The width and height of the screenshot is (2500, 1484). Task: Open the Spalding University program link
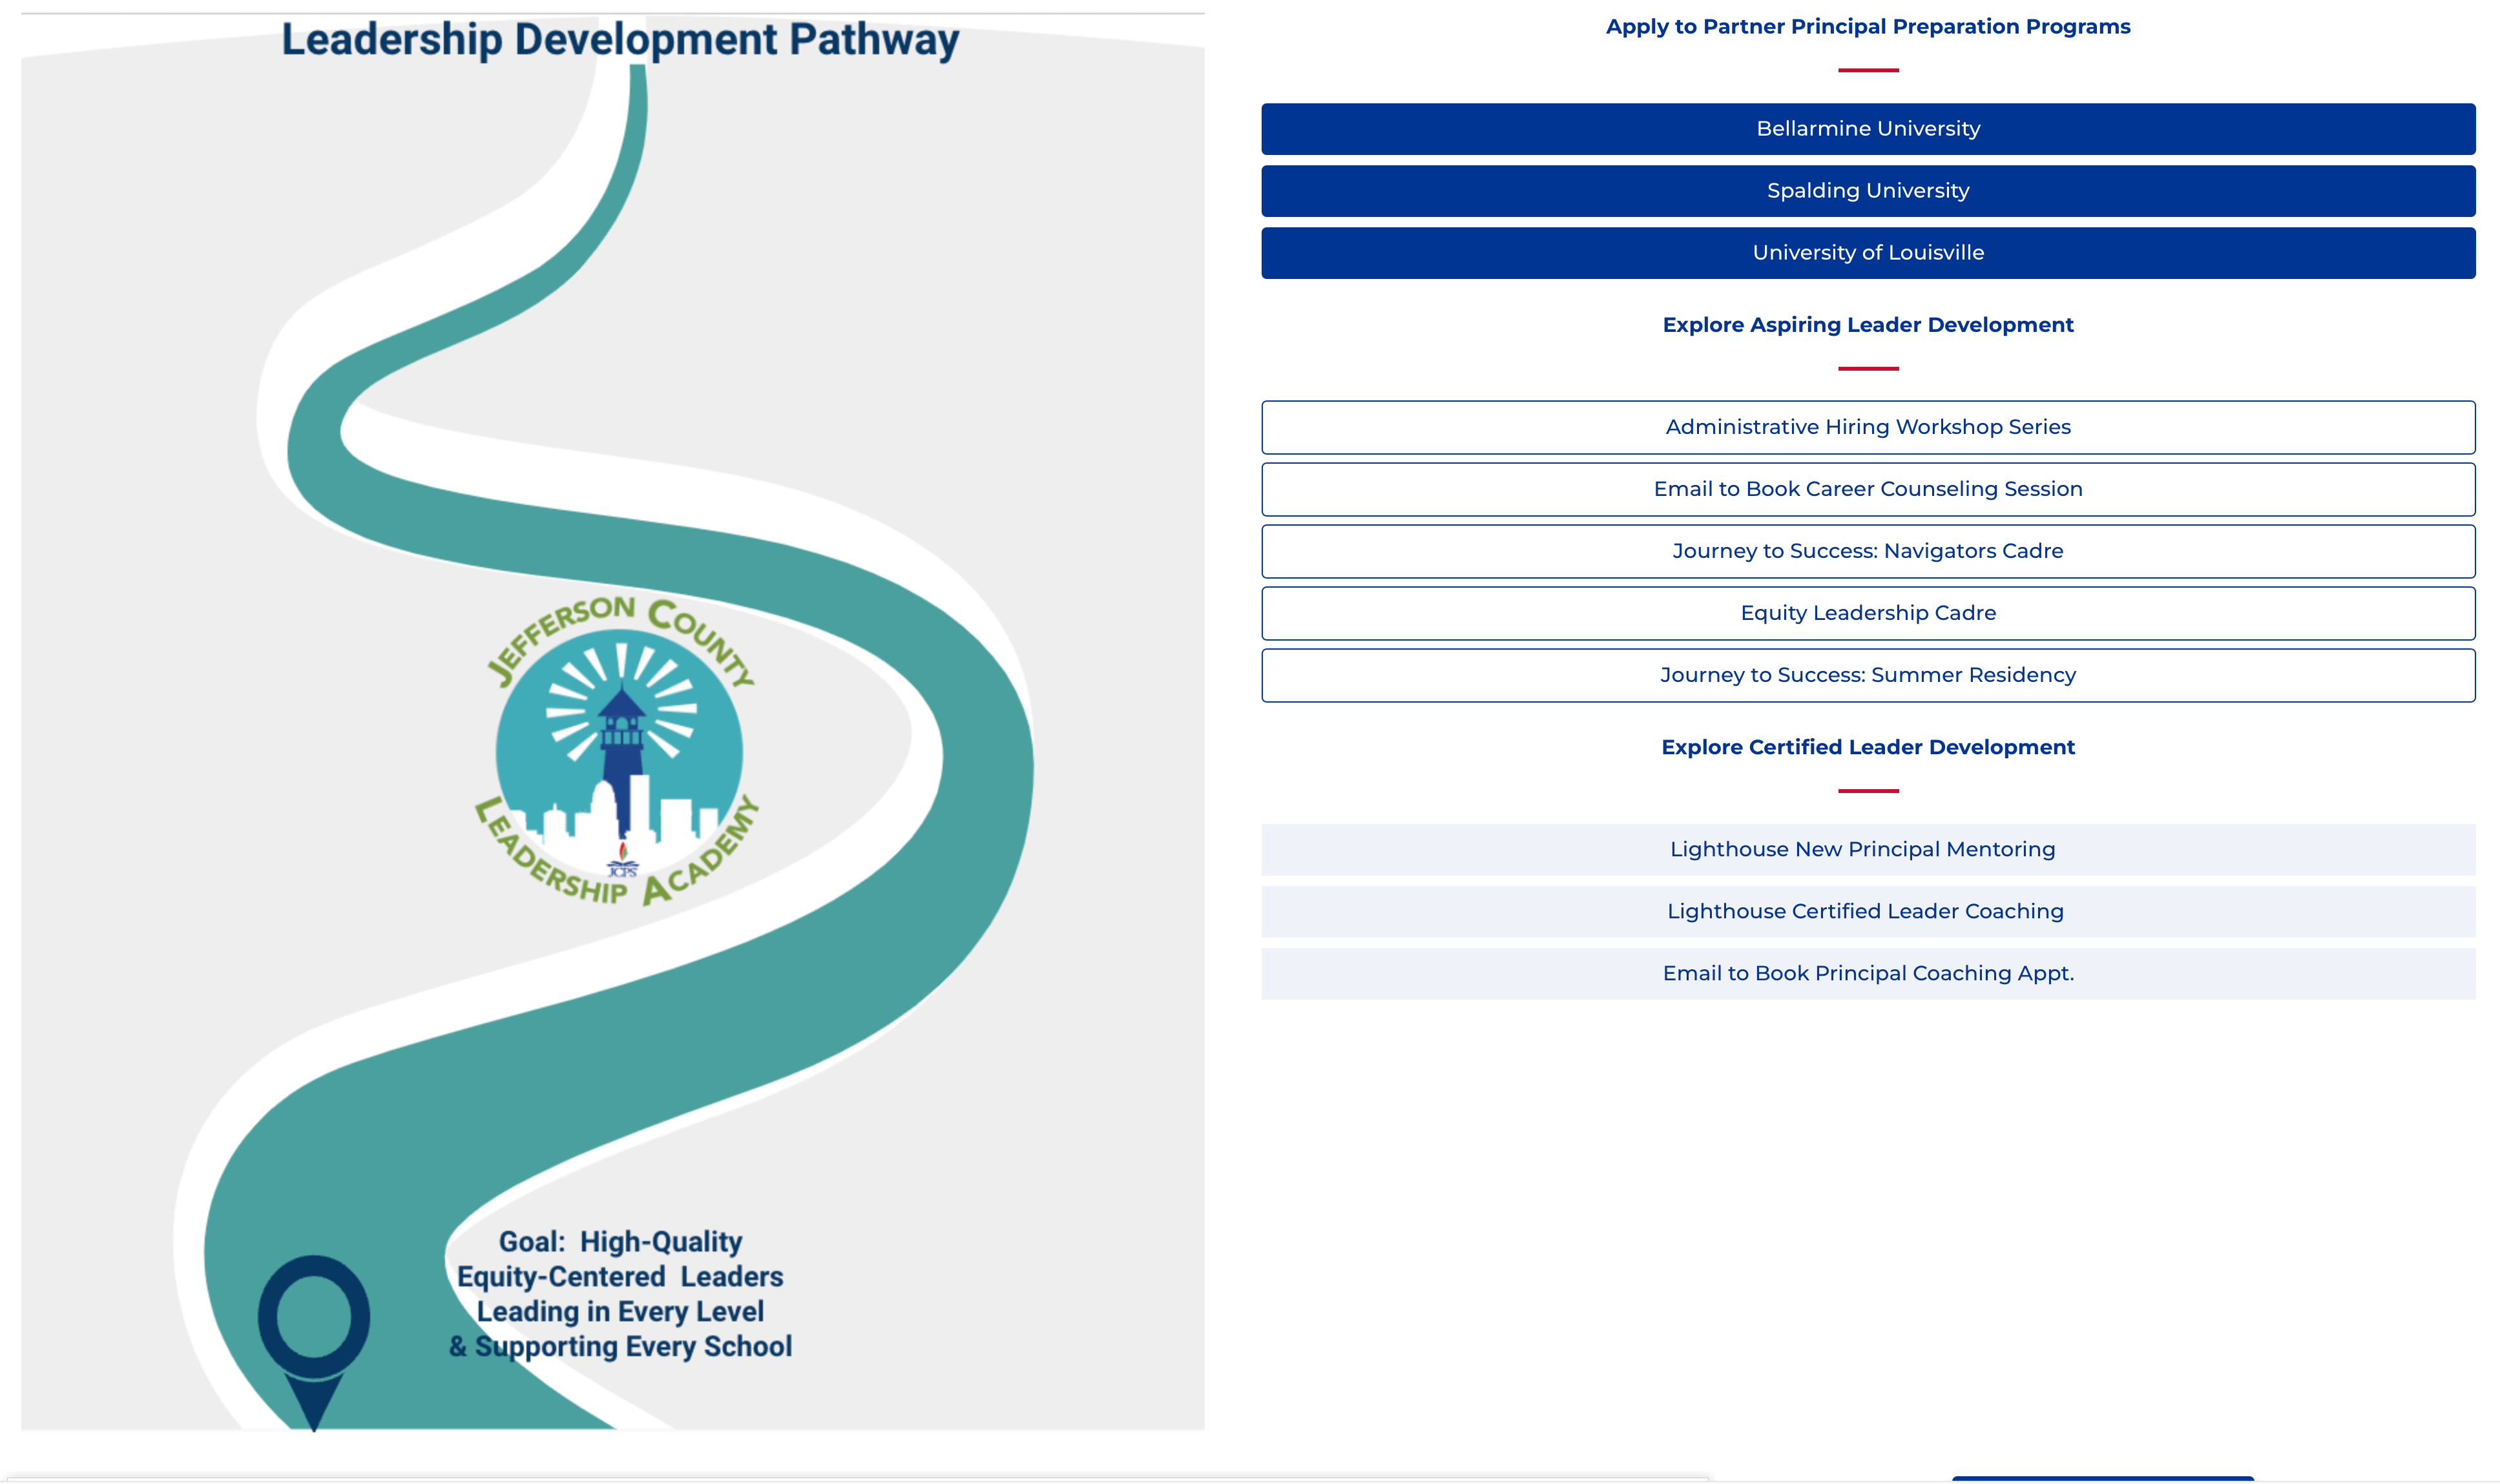tap(1867, 191)
